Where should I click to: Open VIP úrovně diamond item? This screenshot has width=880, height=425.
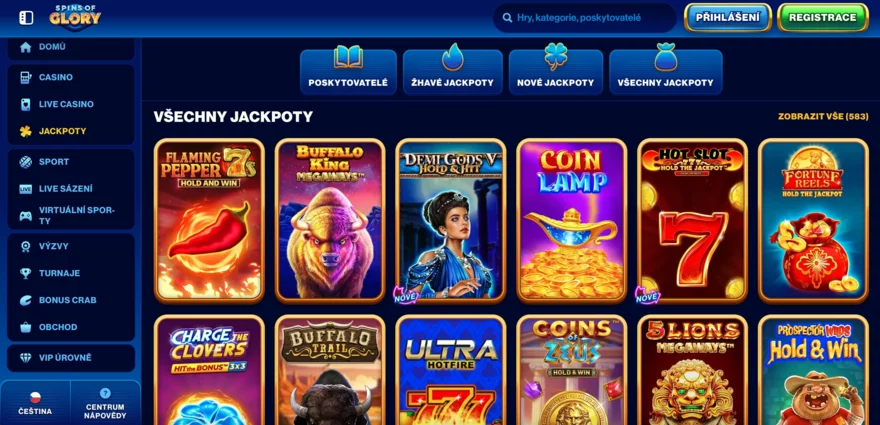[x=71, y=358]
